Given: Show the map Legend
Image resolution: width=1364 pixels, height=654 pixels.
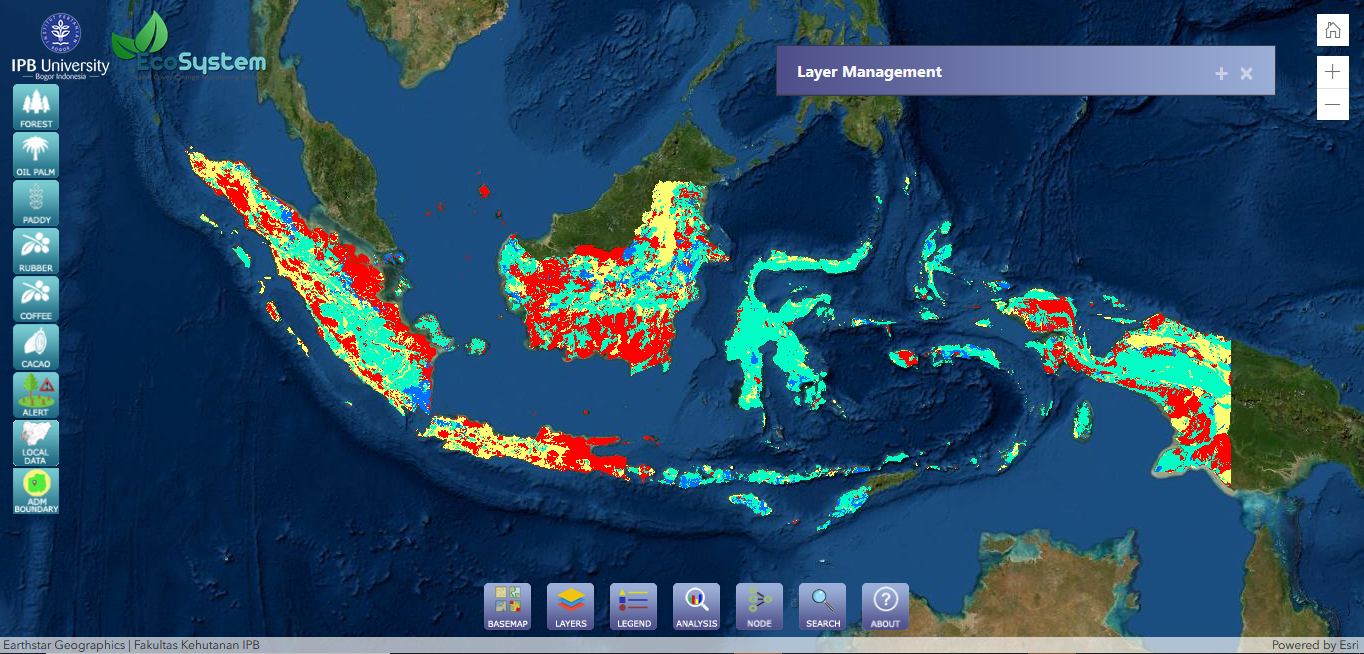Looking at the screenshot, I should pyautogui.click(x=634, y=607).
